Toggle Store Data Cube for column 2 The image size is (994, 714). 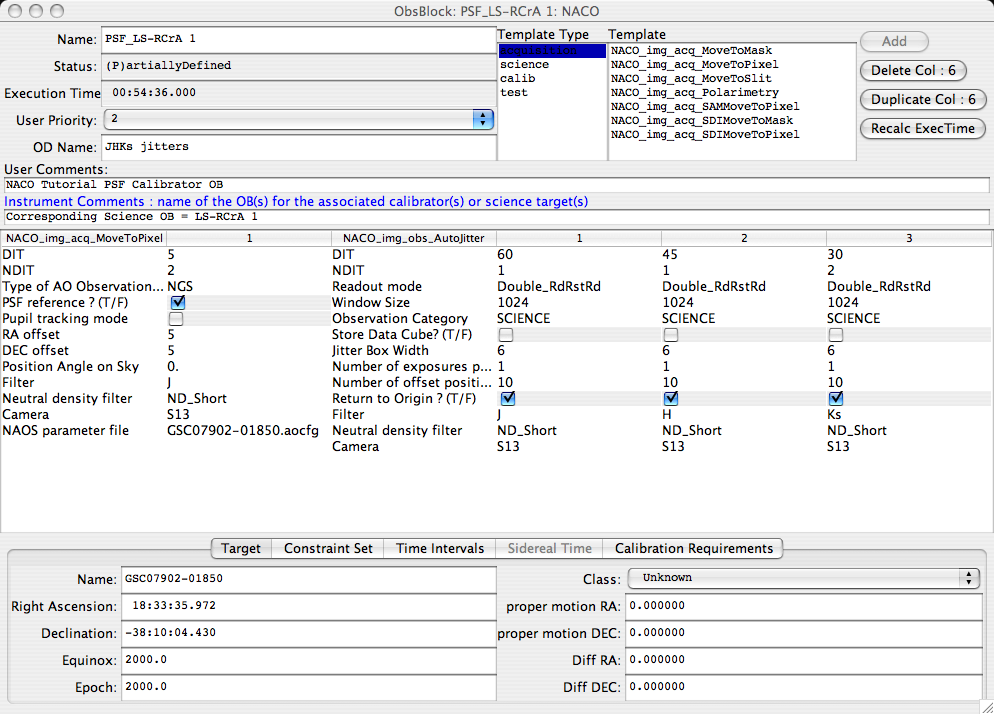[671, 334]
